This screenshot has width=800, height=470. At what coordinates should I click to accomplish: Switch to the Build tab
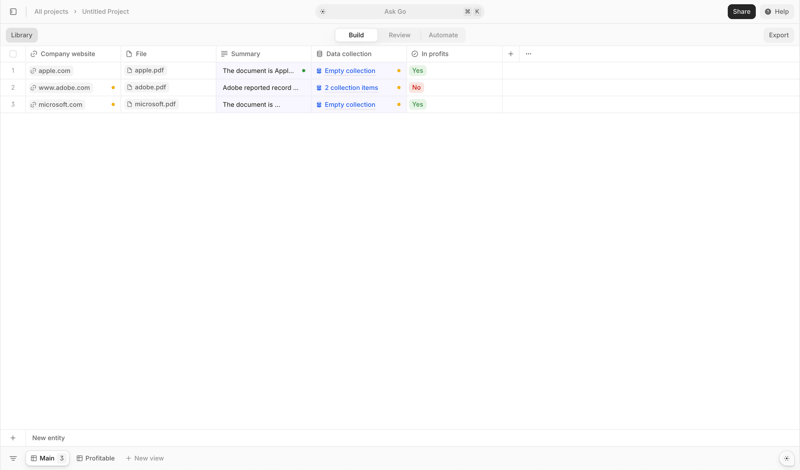356,35
